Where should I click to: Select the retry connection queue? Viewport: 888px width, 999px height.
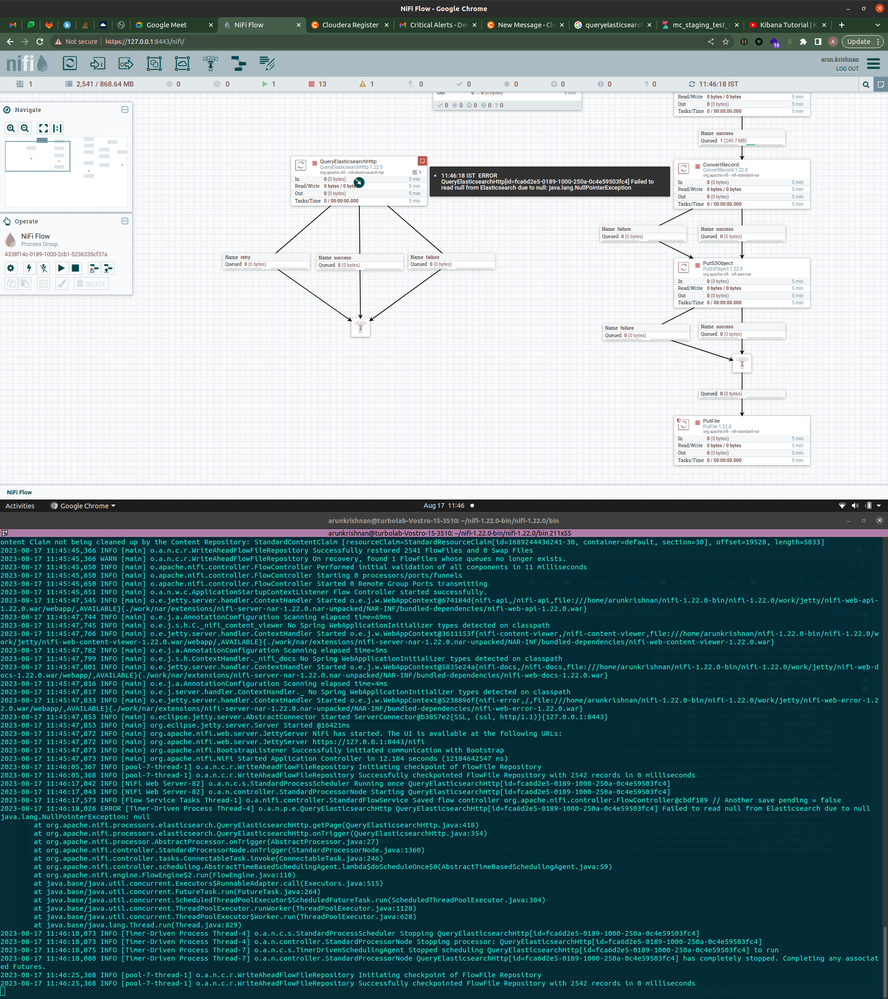coord(267,261)
